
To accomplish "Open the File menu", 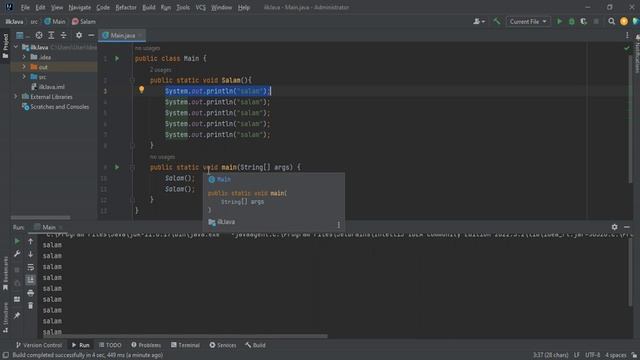I will coord(25,7).
